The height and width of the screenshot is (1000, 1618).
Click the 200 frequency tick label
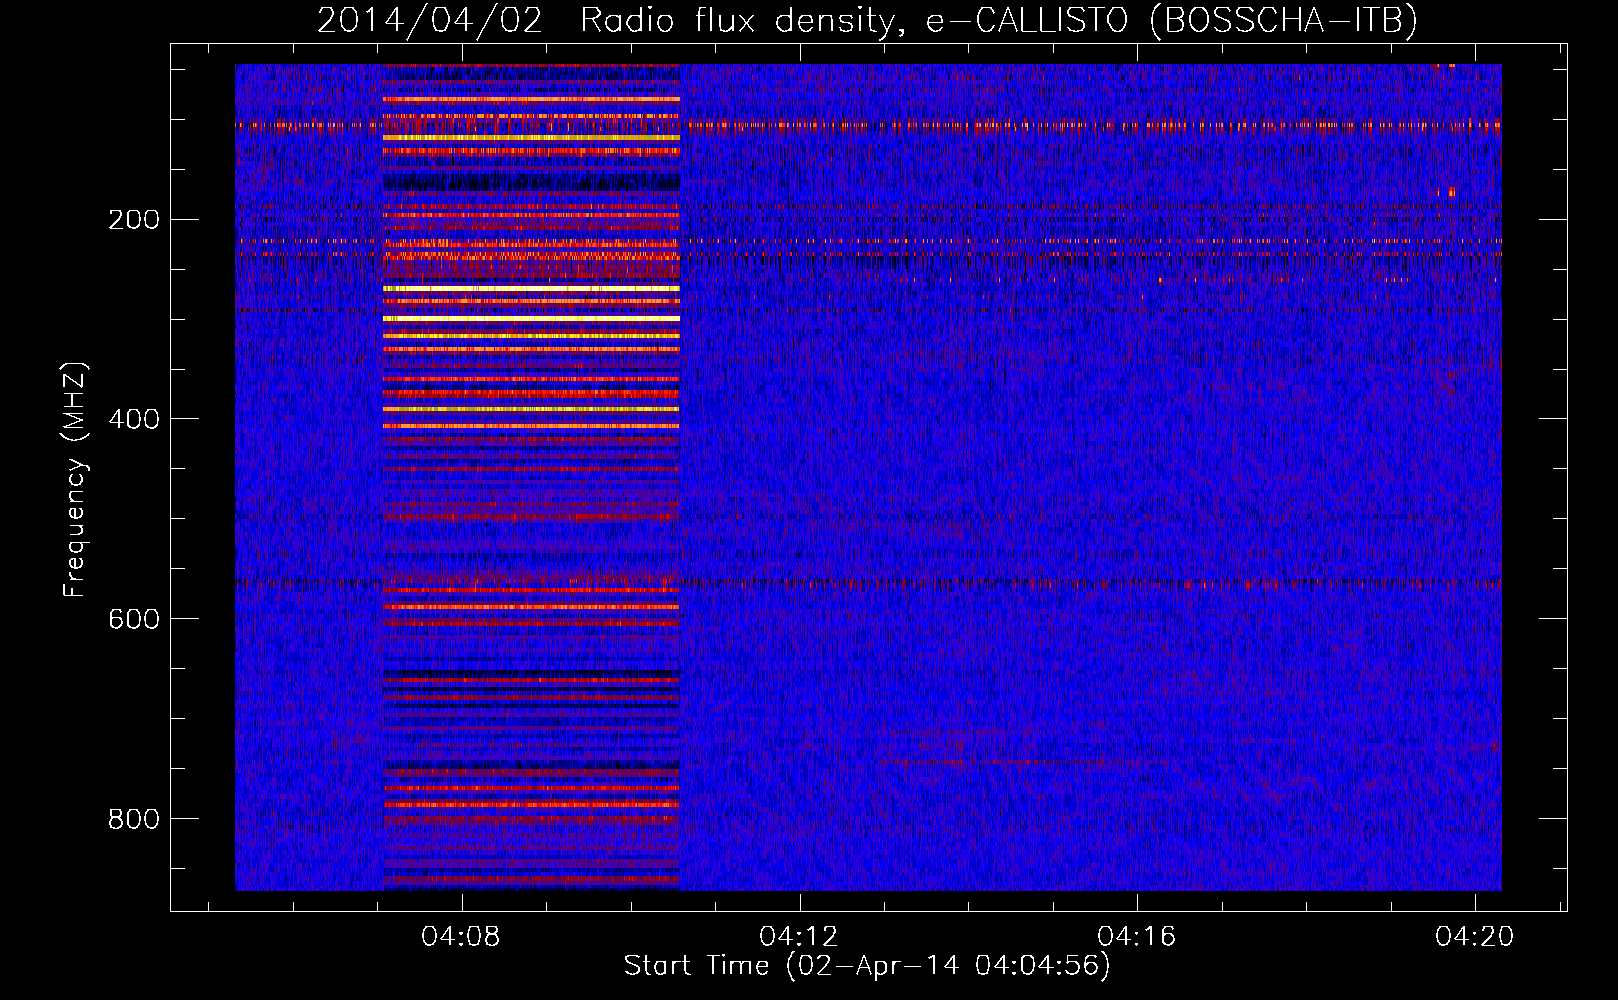coord(134,219)
